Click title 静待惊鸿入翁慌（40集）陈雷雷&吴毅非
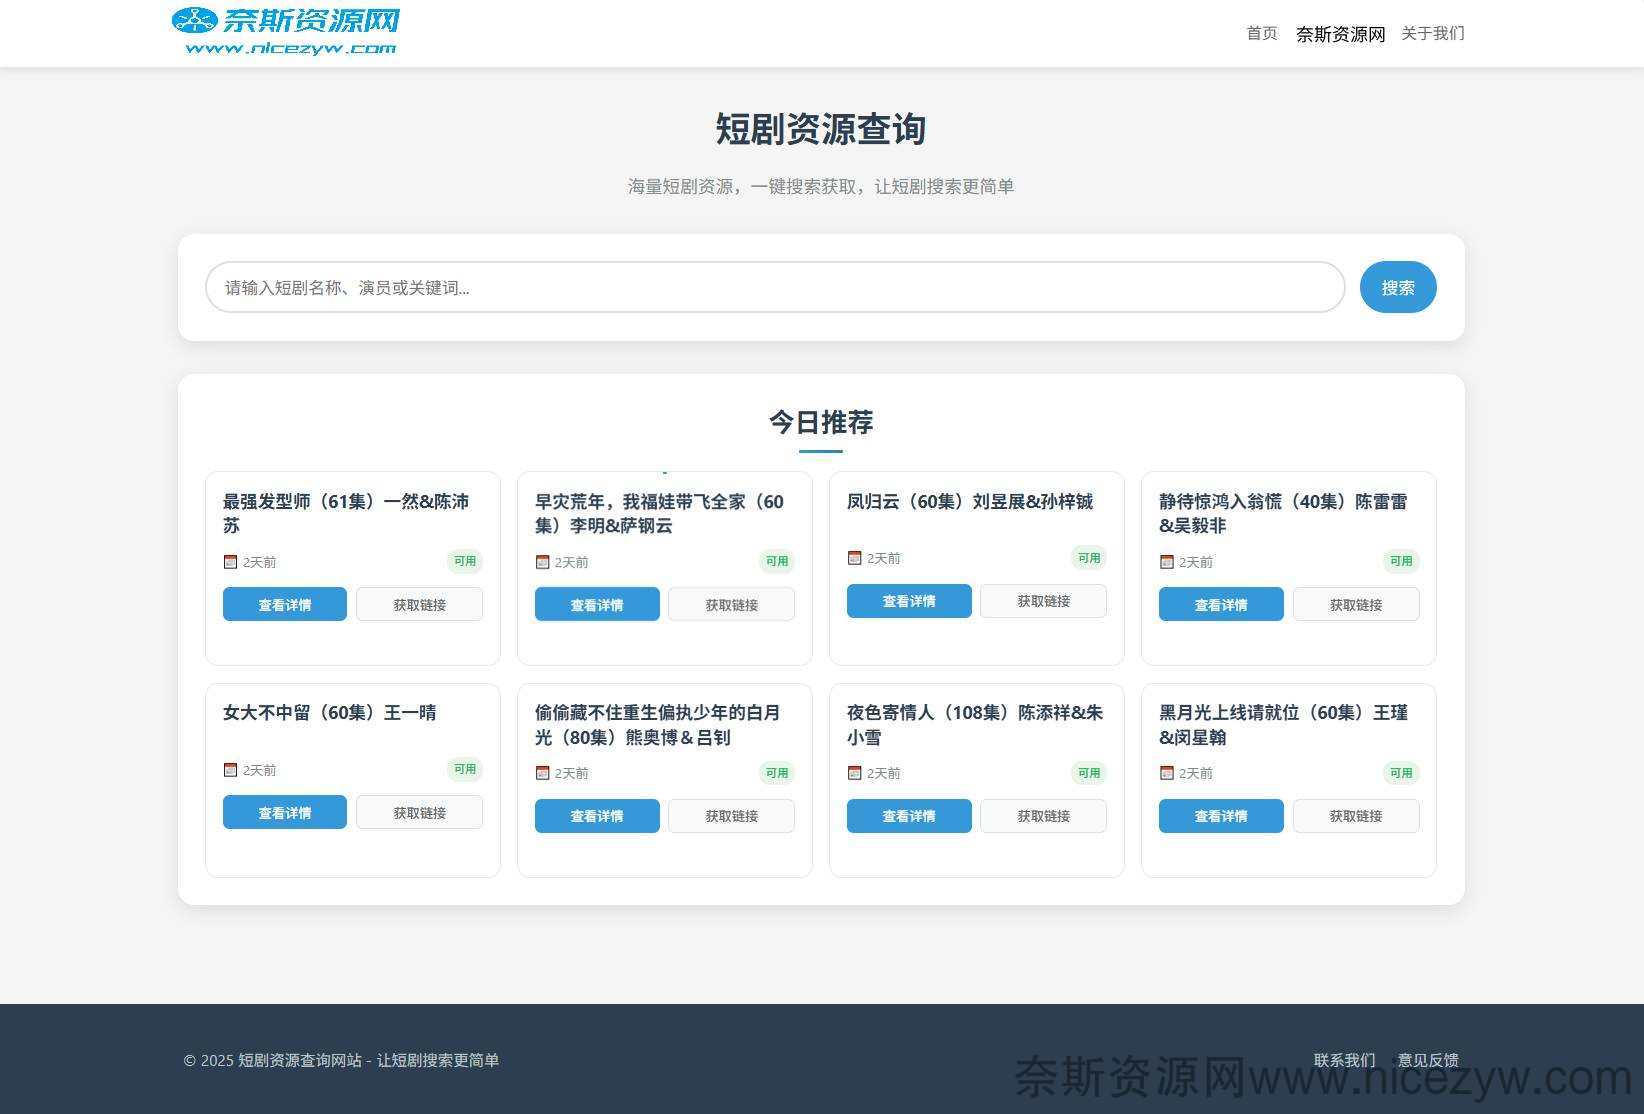 1283,513
